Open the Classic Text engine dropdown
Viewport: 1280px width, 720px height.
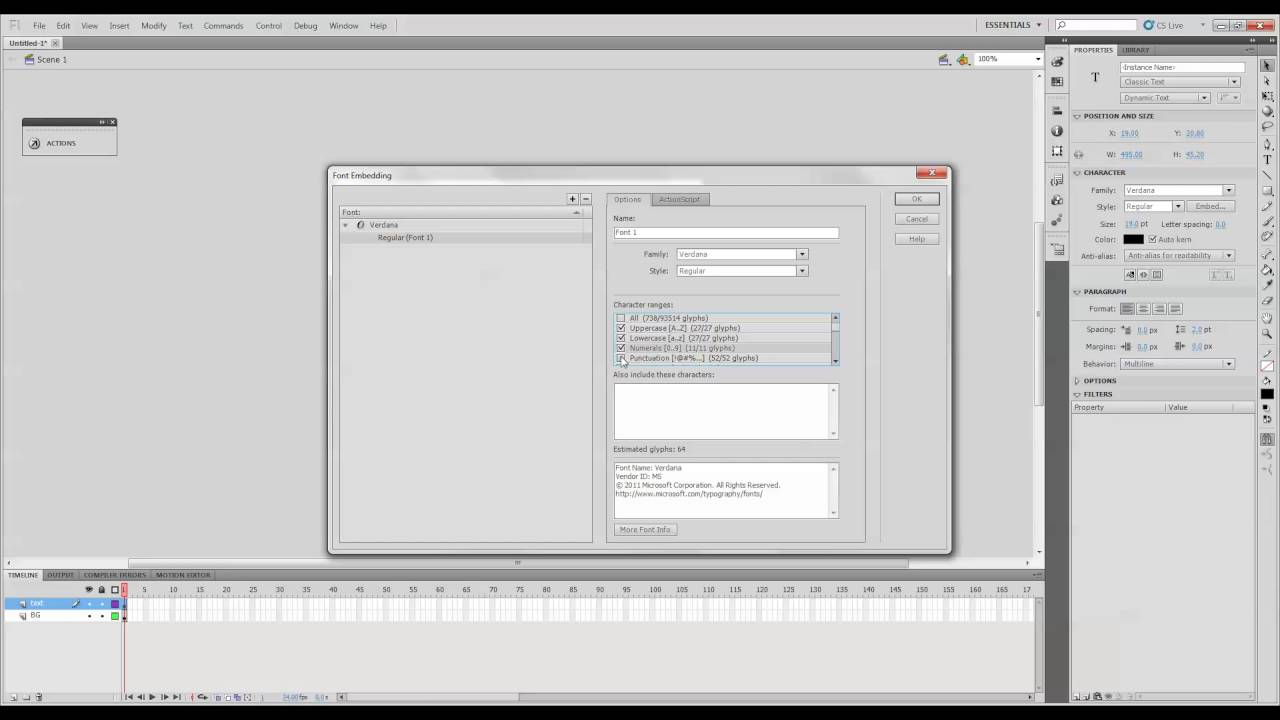tap(1180, 82)
